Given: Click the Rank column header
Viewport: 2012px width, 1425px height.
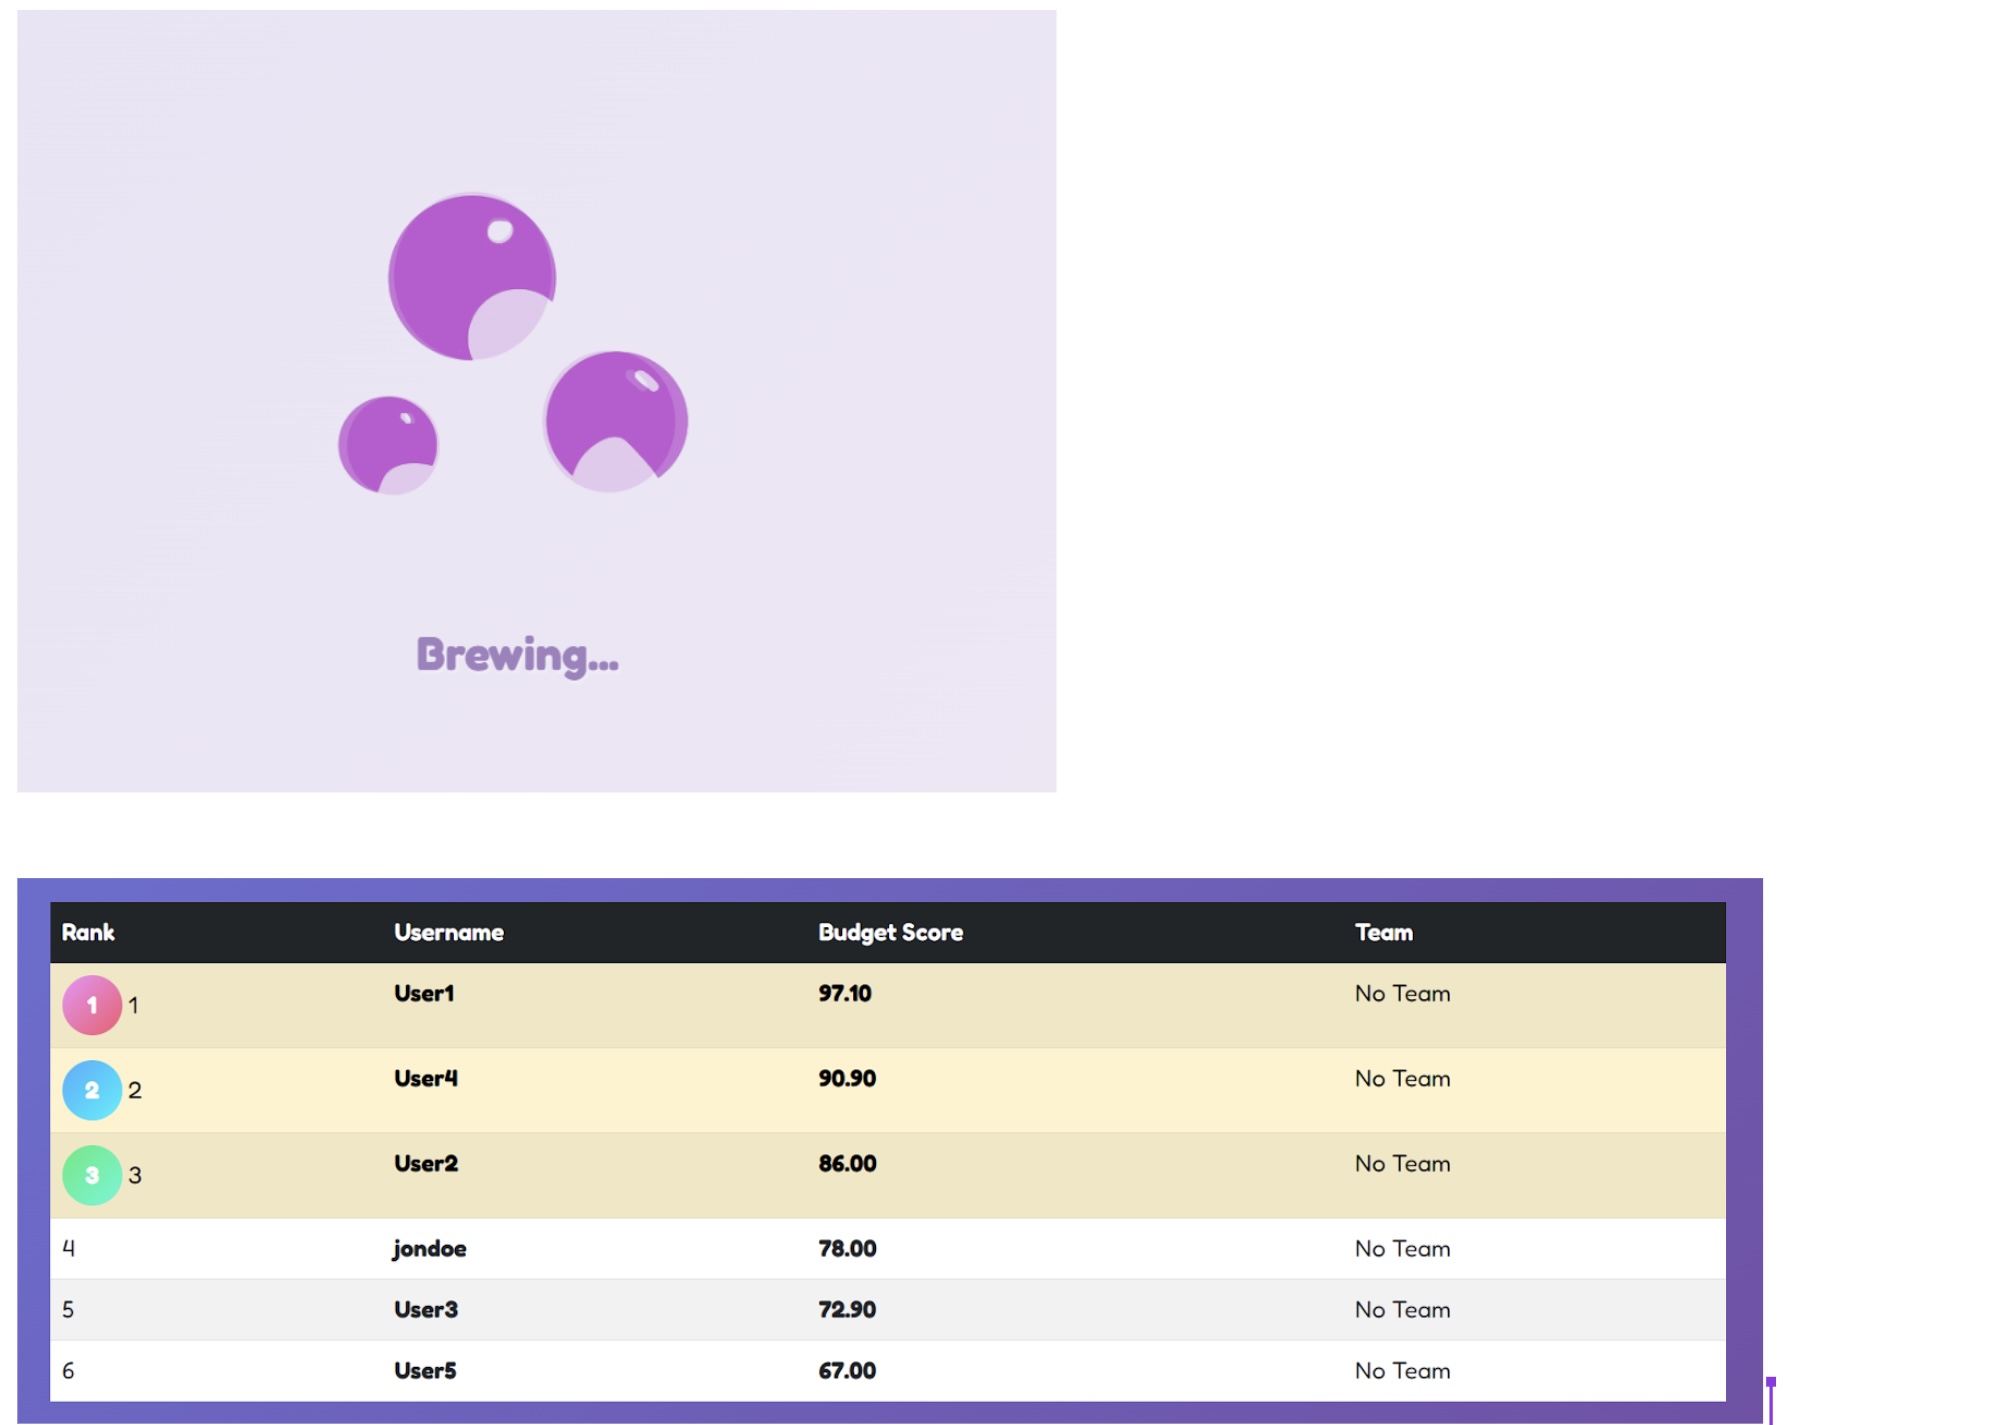Looking at the screenshot, I should [88, 932].
